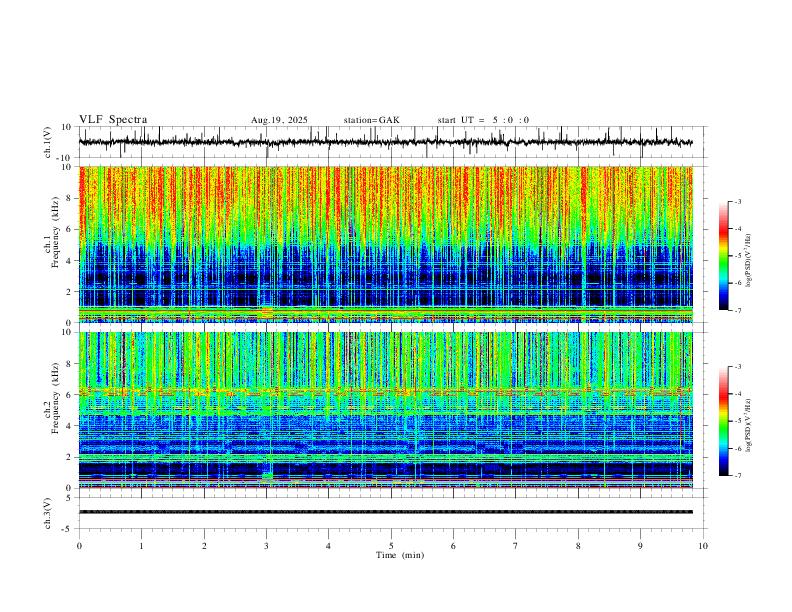Click the '2' tick on ch.1 frequency axis
Viewport: 792px width, 612px height.
[x=70, y=291]
